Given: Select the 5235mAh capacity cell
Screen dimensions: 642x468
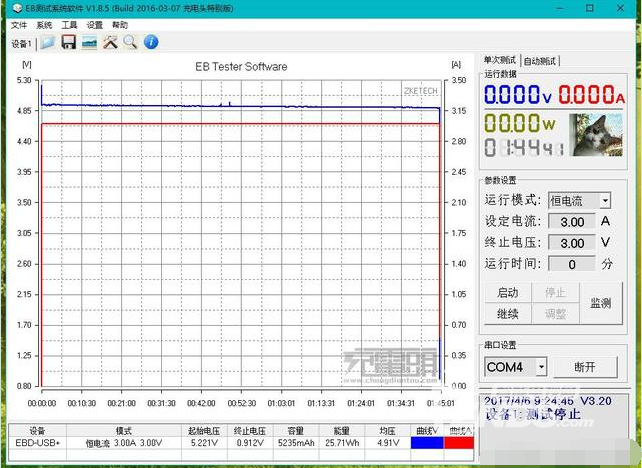Looking at the screenshot, I should click(x=295, y=443).
